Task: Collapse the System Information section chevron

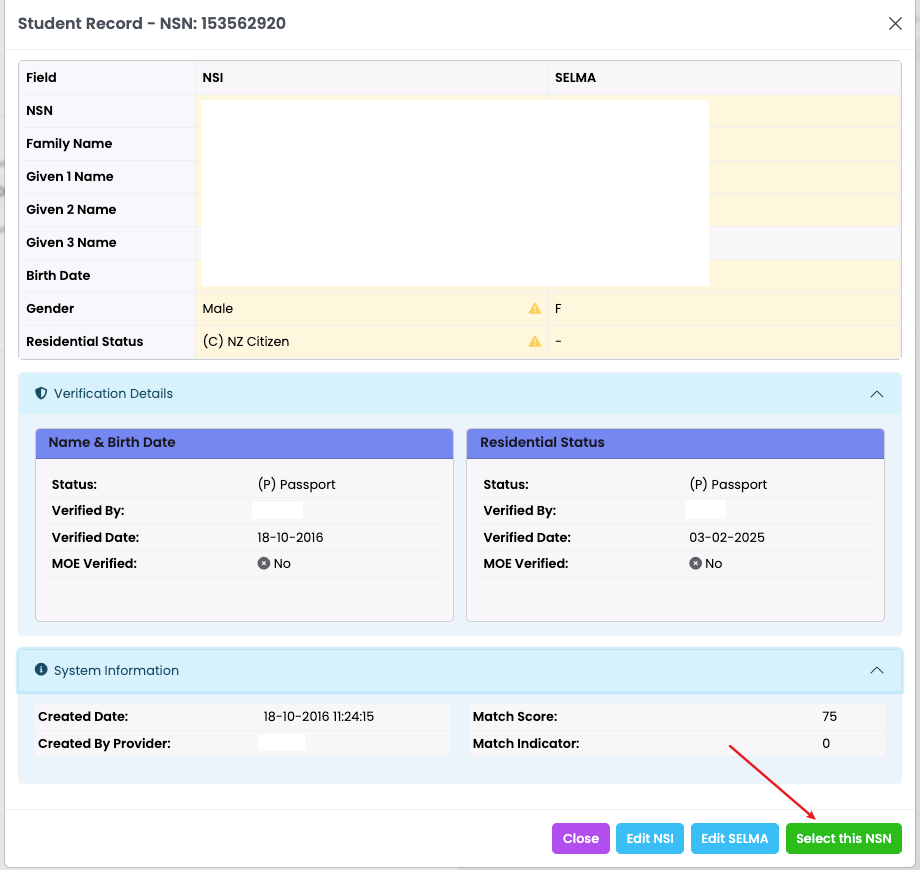Action: pyautogui.click(x=877, y=670)
